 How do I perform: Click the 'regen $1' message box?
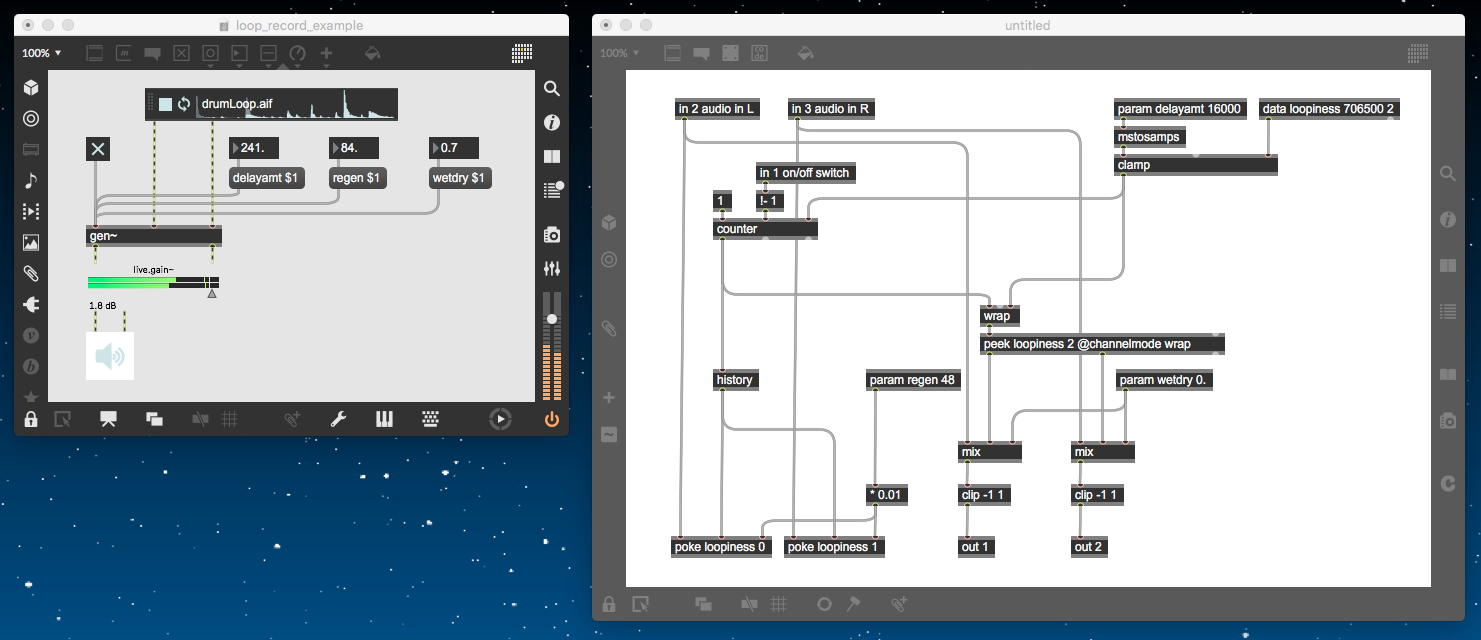(x=358, y=178)
